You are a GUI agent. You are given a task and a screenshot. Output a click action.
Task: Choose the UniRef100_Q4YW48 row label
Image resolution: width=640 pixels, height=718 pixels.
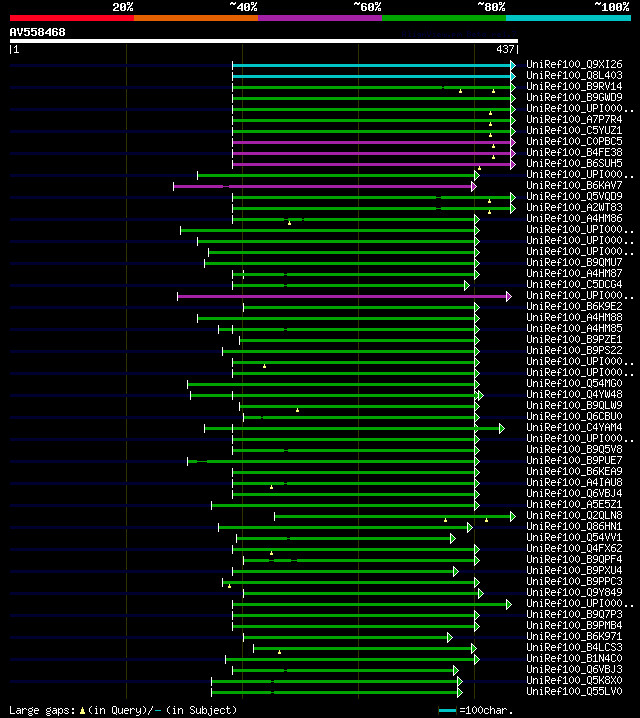click(x=574, y=394)
